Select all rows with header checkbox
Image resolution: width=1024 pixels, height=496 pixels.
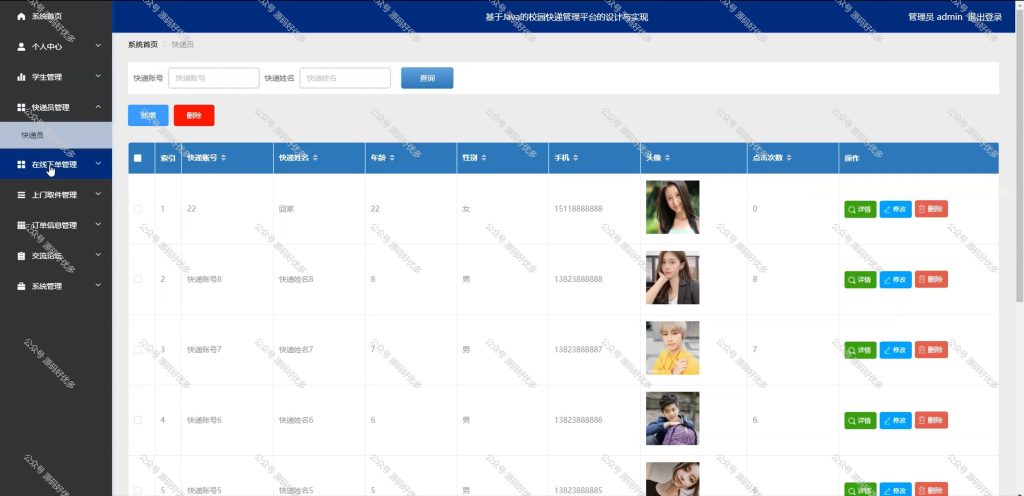click(x=137, y=158)
